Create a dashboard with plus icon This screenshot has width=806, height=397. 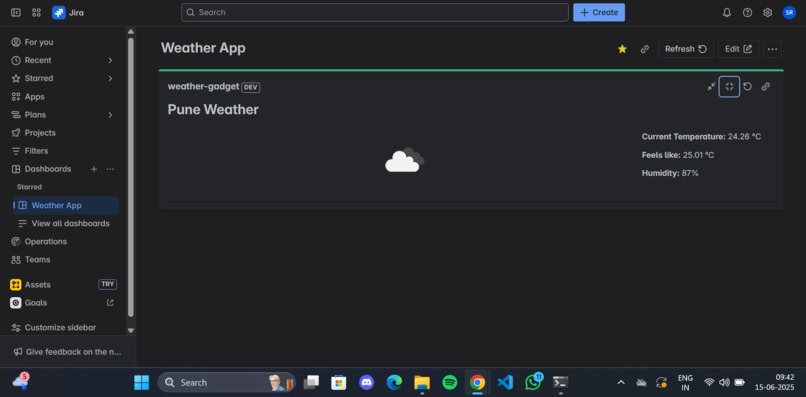click(x=94, y=169)
